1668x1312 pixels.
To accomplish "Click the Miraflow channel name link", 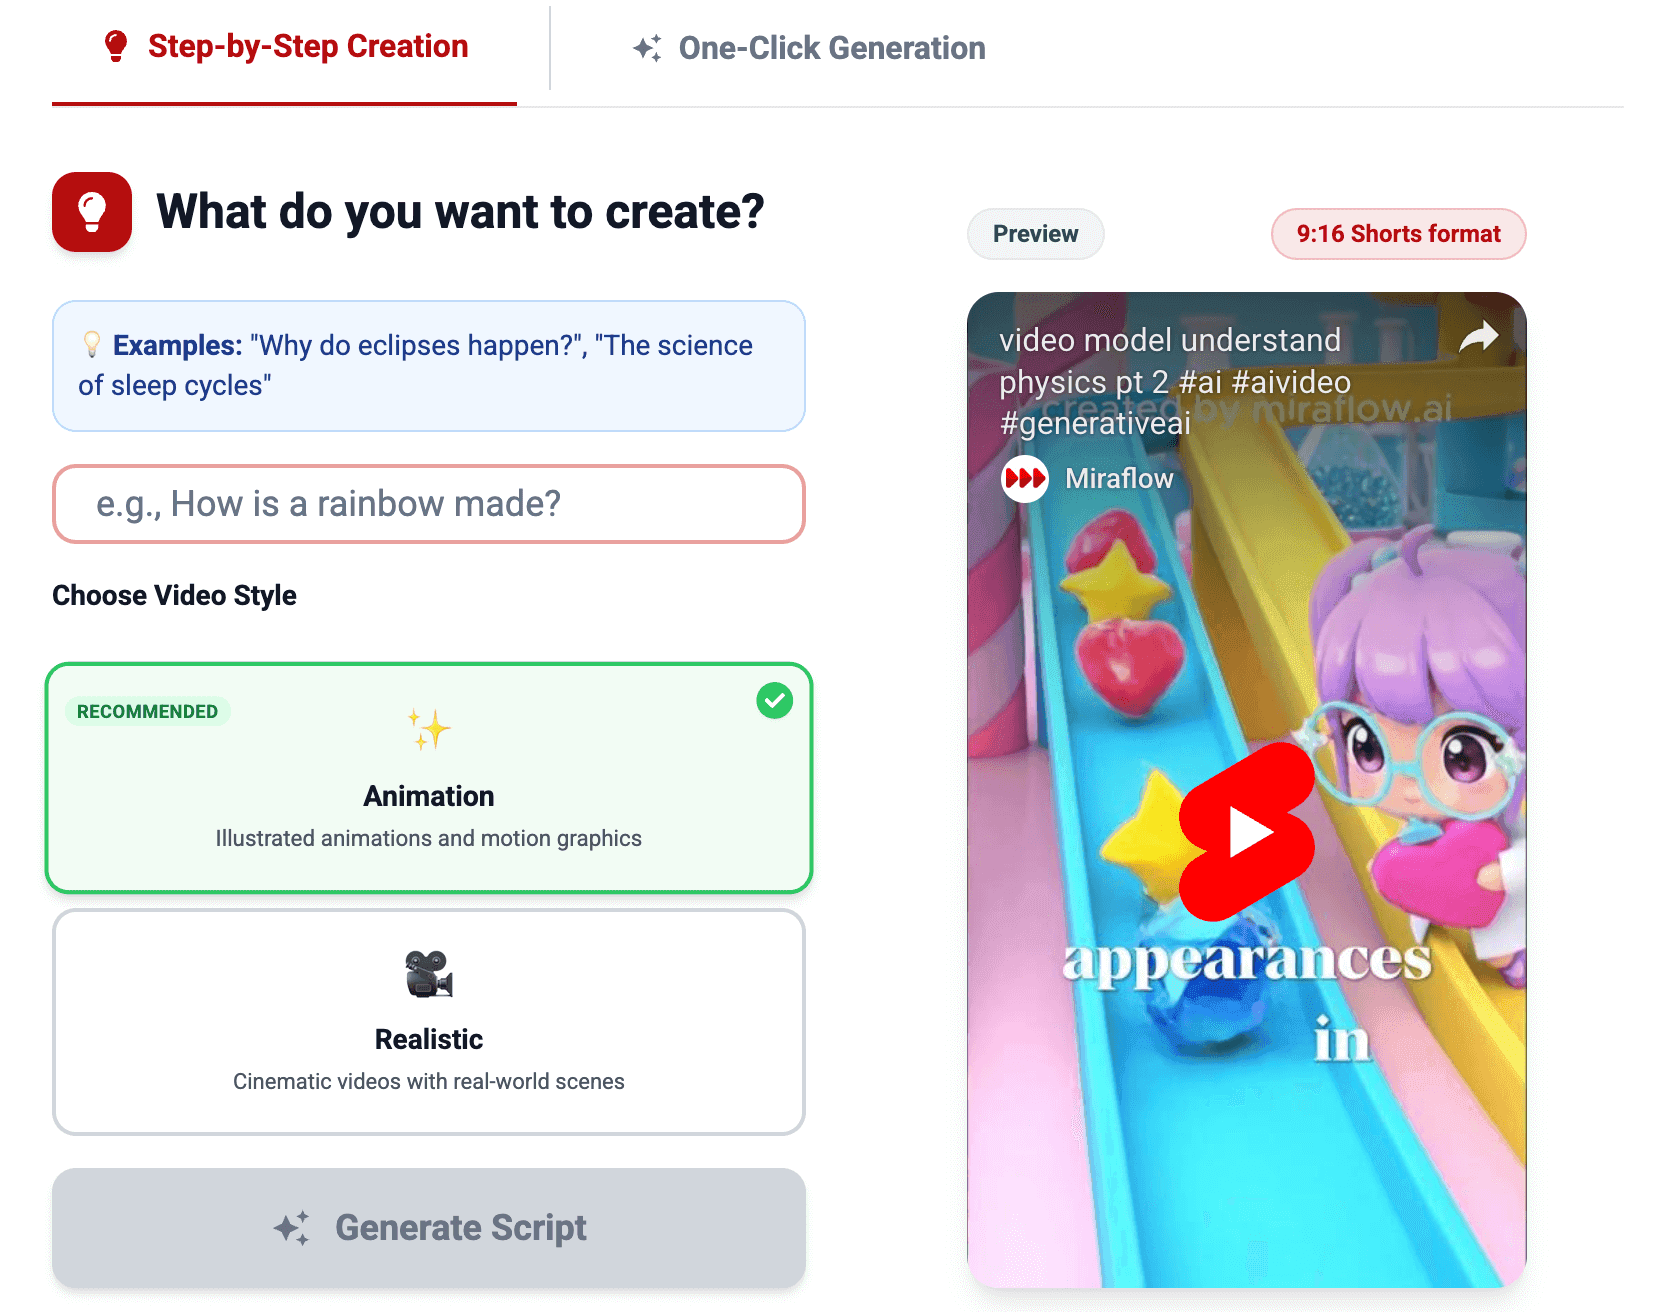I will (x=1119, y=479).
